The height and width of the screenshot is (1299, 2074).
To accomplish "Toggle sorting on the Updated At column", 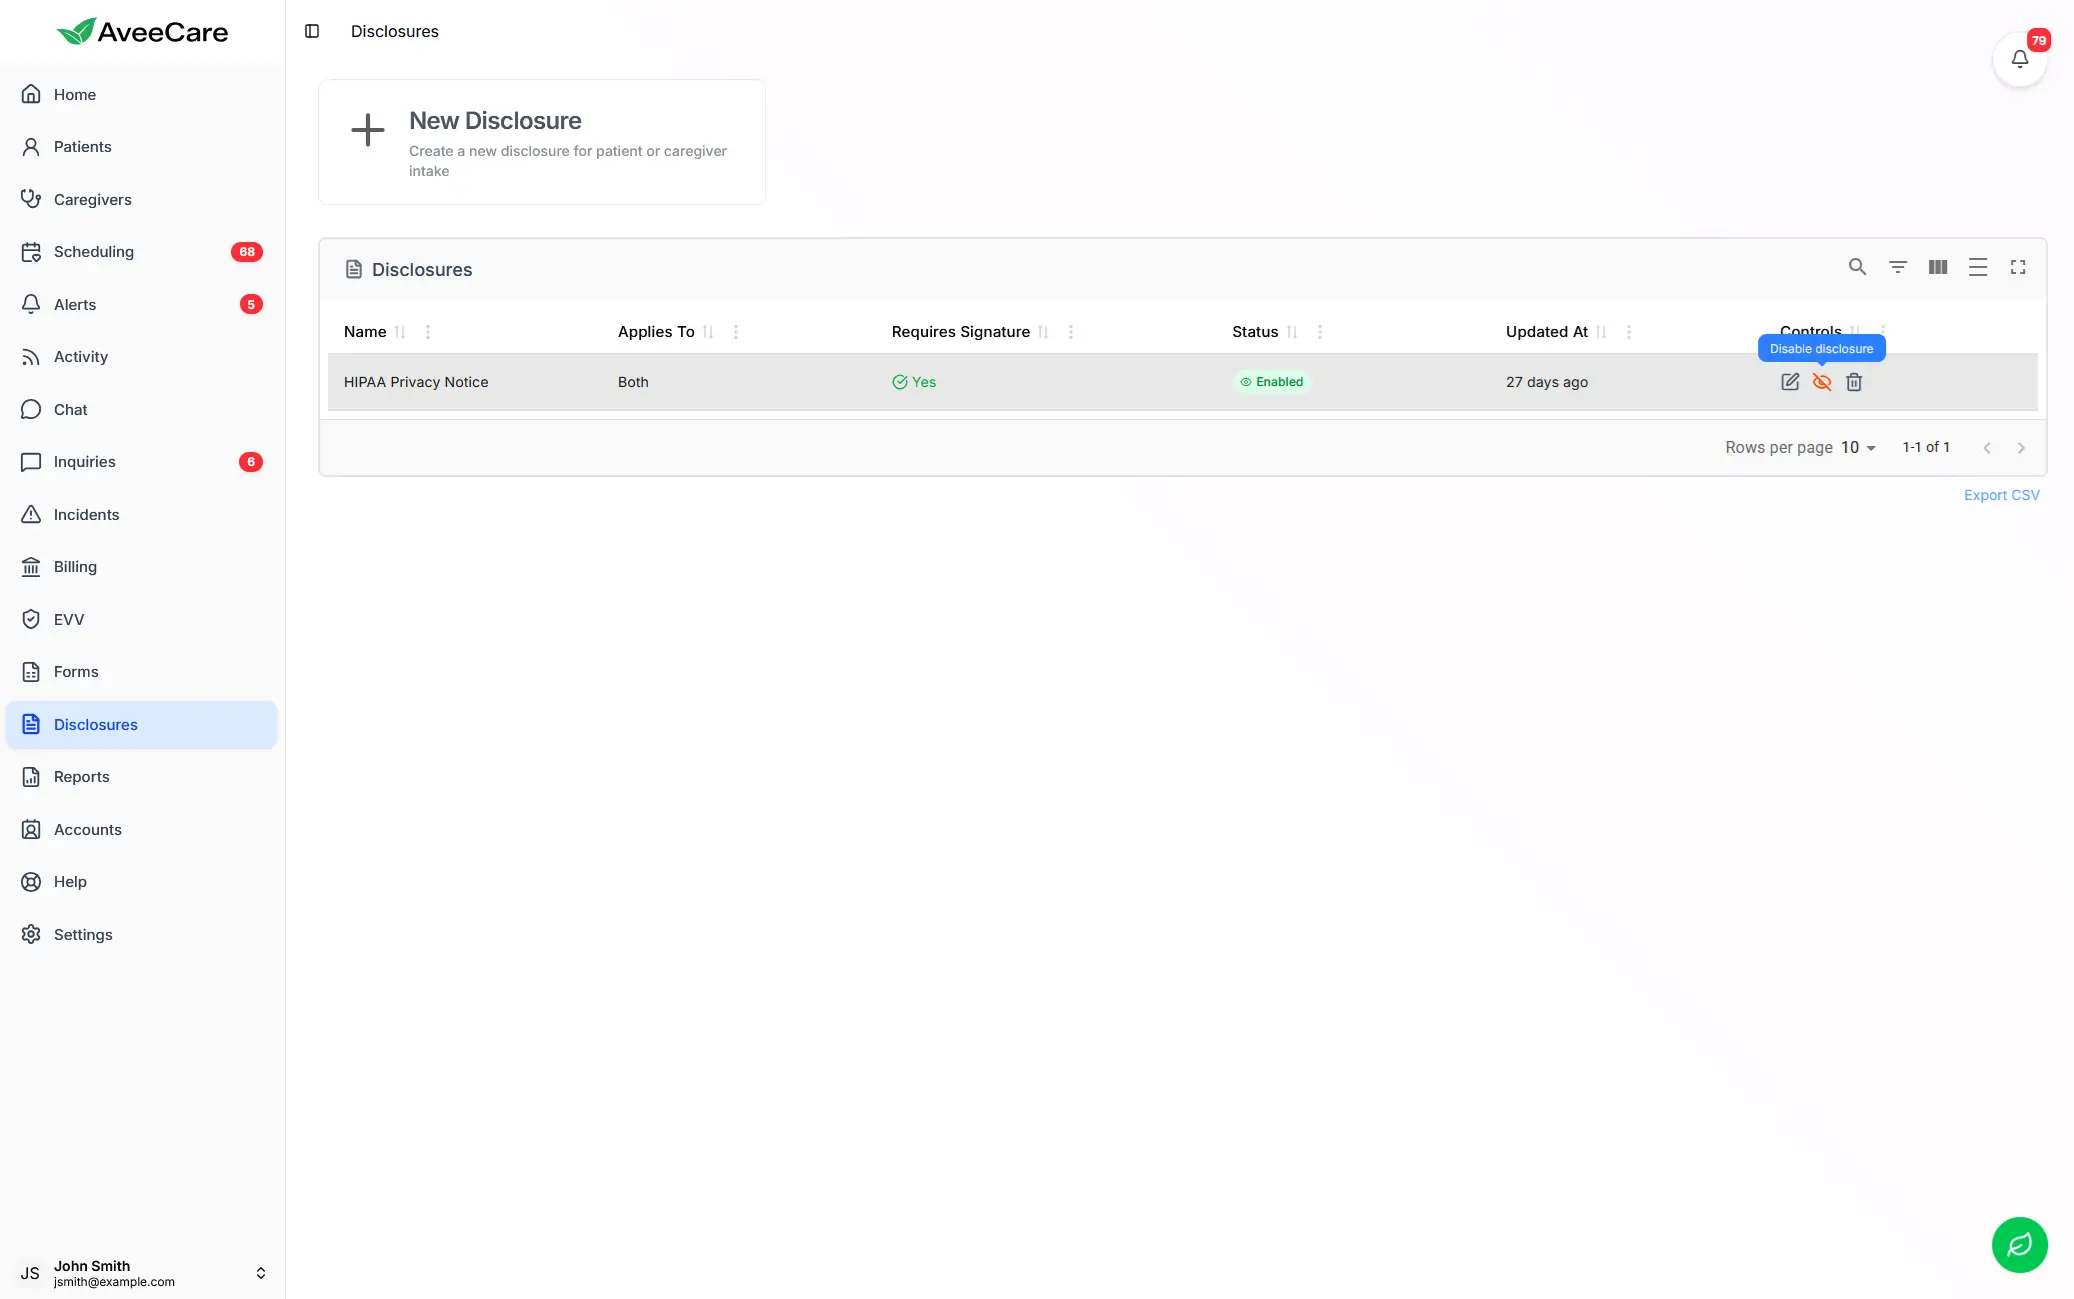I will coord(1601,332).
